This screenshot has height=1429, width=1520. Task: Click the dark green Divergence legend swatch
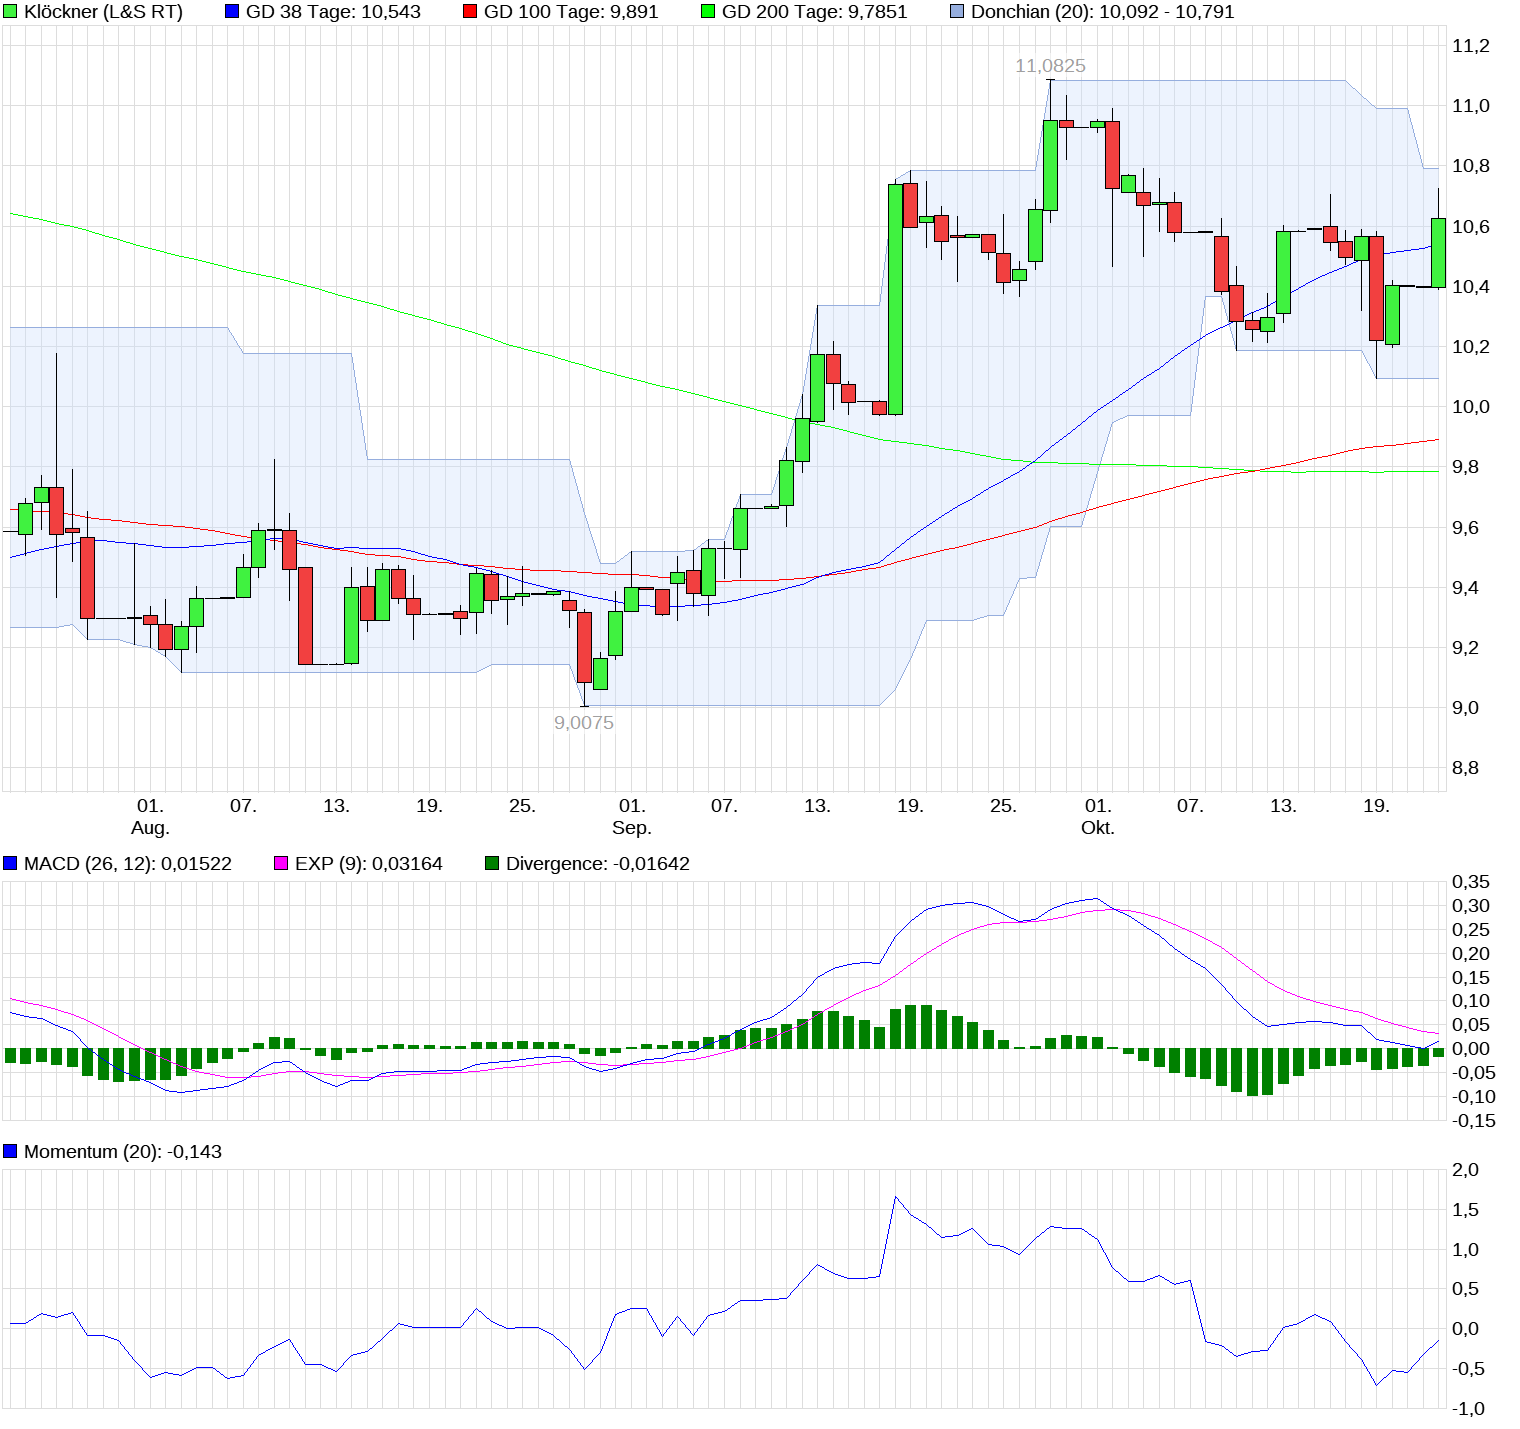(x=492, y=863)
